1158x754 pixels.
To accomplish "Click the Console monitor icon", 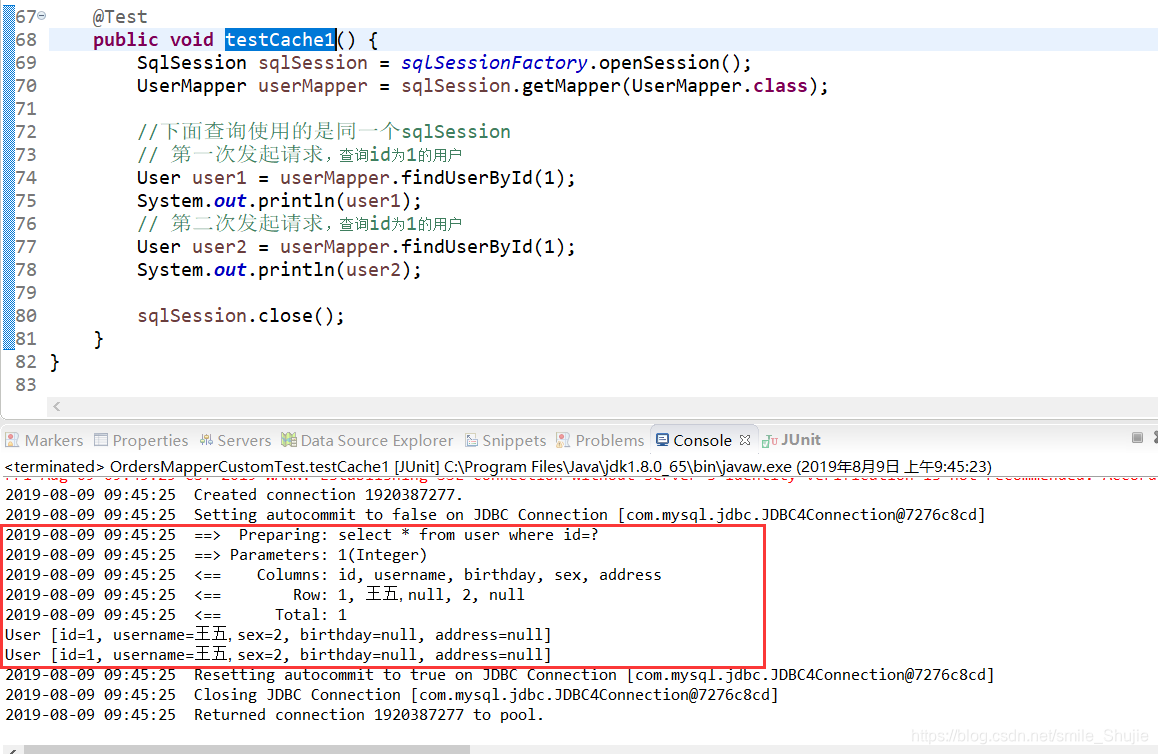I will [x=662, y=439].
